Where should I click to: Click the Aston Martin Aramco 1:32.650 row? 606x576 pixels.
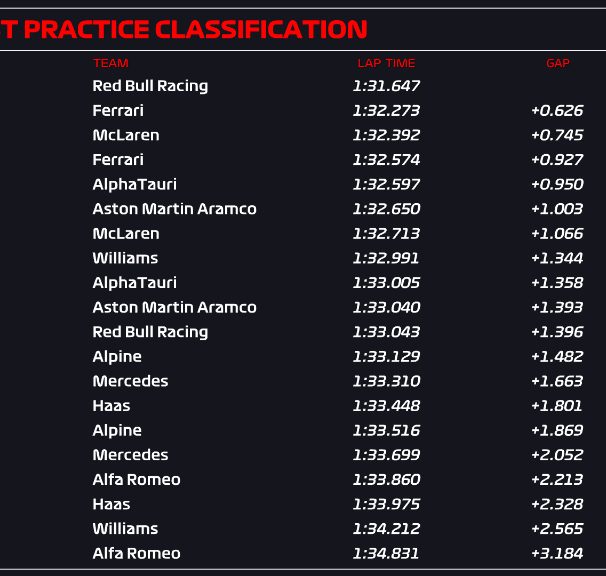pos(338,209)
